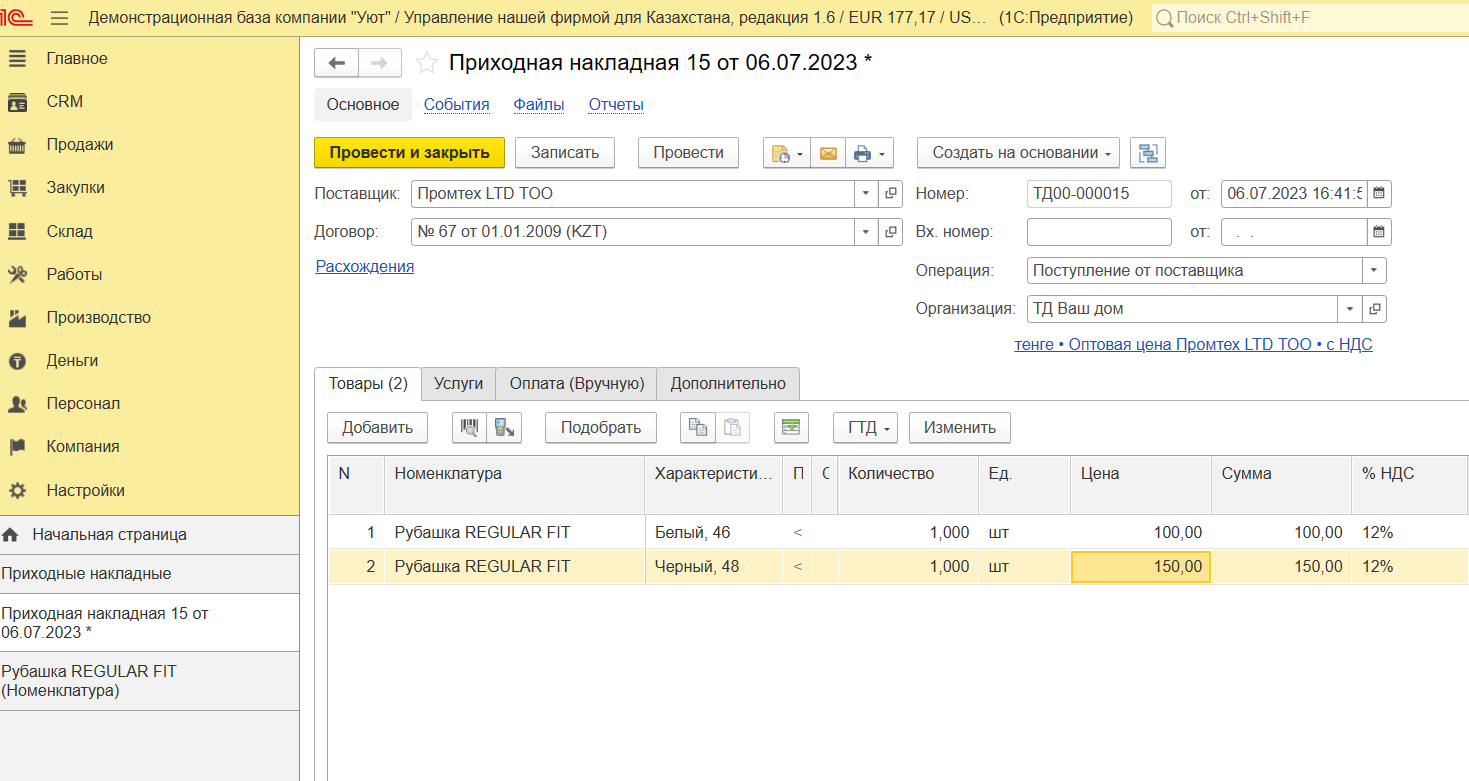
Task: Switch to the Услуги tab
Action: click(x=458, y=384)
